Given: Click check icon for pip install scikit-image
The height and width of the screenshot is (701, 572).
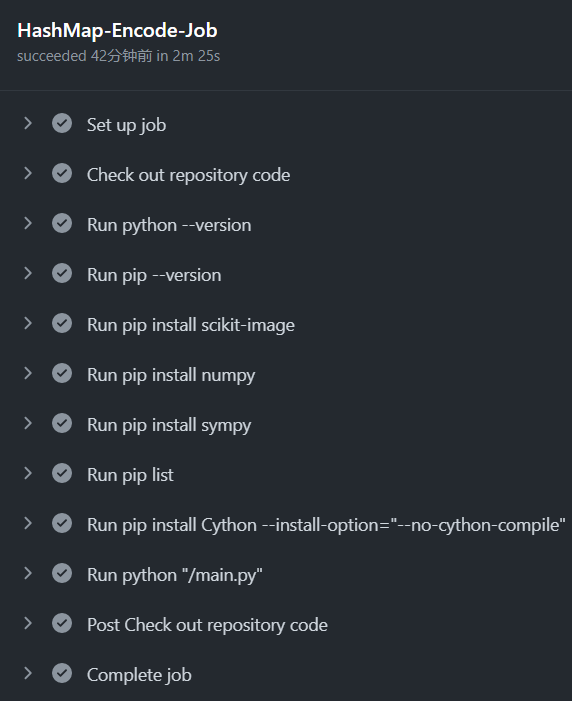Looking at the screenshot, I should 62,323.
